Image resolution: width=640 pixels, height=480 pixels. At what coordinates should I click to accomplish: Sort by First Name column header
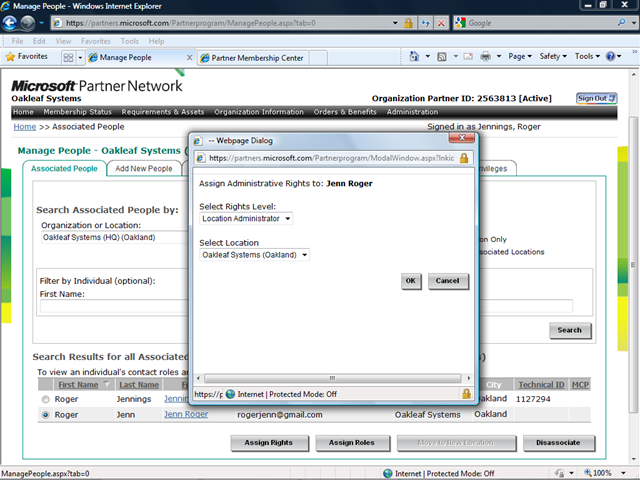[x=78, y=385]
